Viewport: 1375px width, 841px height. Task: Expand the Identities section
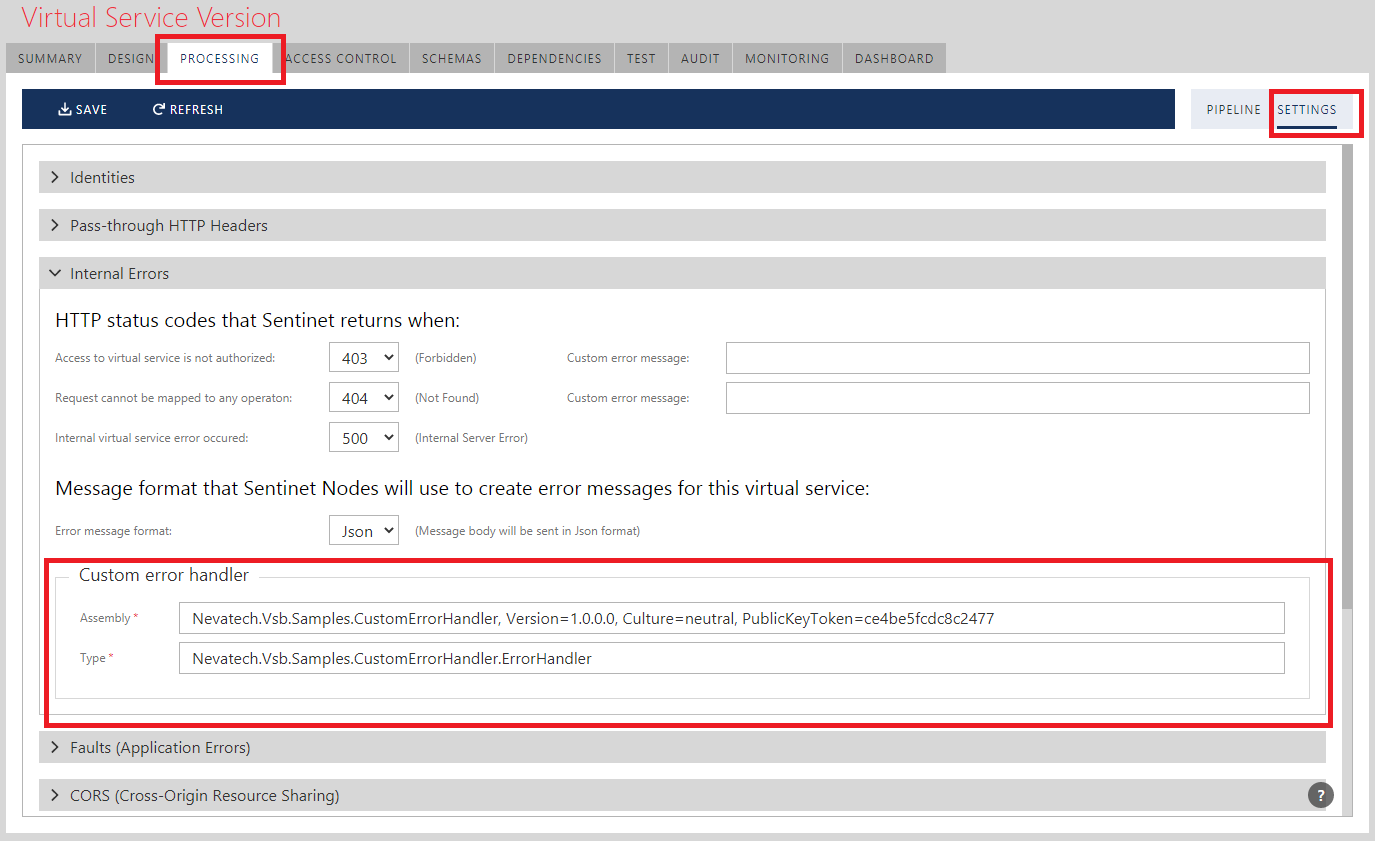[x=102, y=177]
